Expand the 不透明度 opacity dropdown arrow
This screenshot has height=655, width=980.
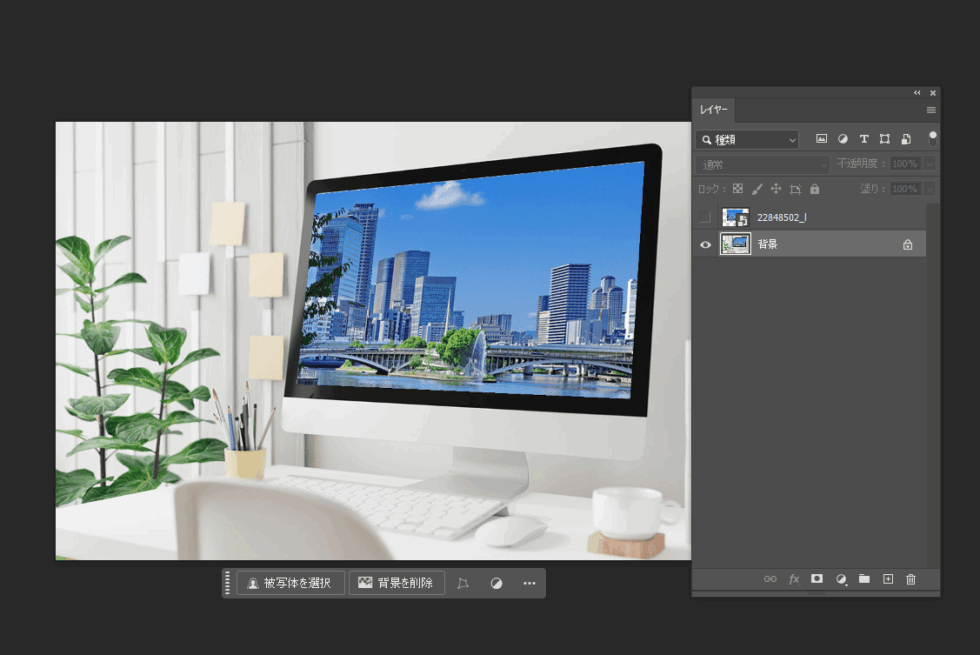coord(930,164)
